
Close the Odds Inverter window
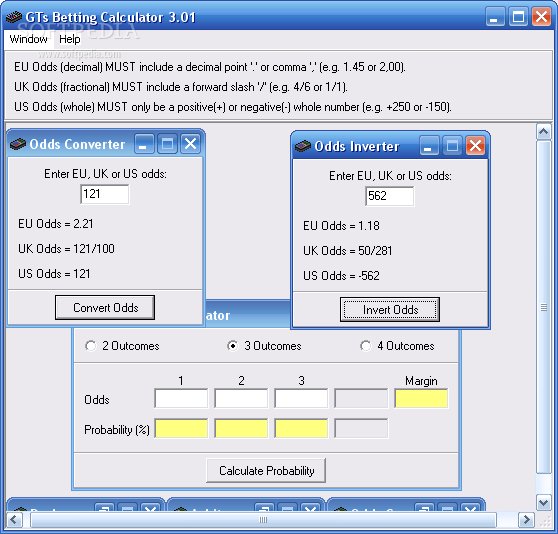pyautogui.click(x=475, y=146)
